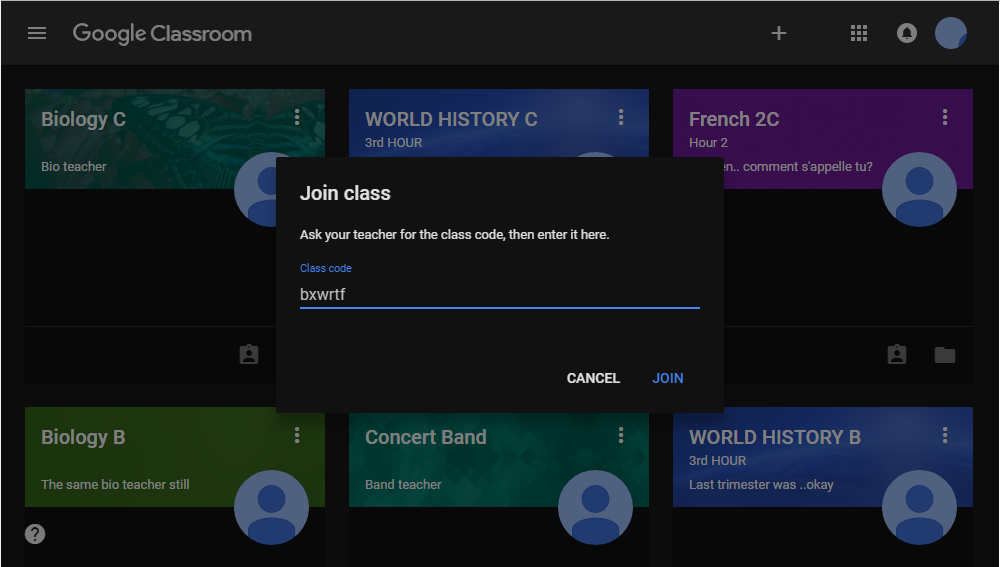Click the plus icon to add class
The image size is (1000, 567).
tap(779, 33)
